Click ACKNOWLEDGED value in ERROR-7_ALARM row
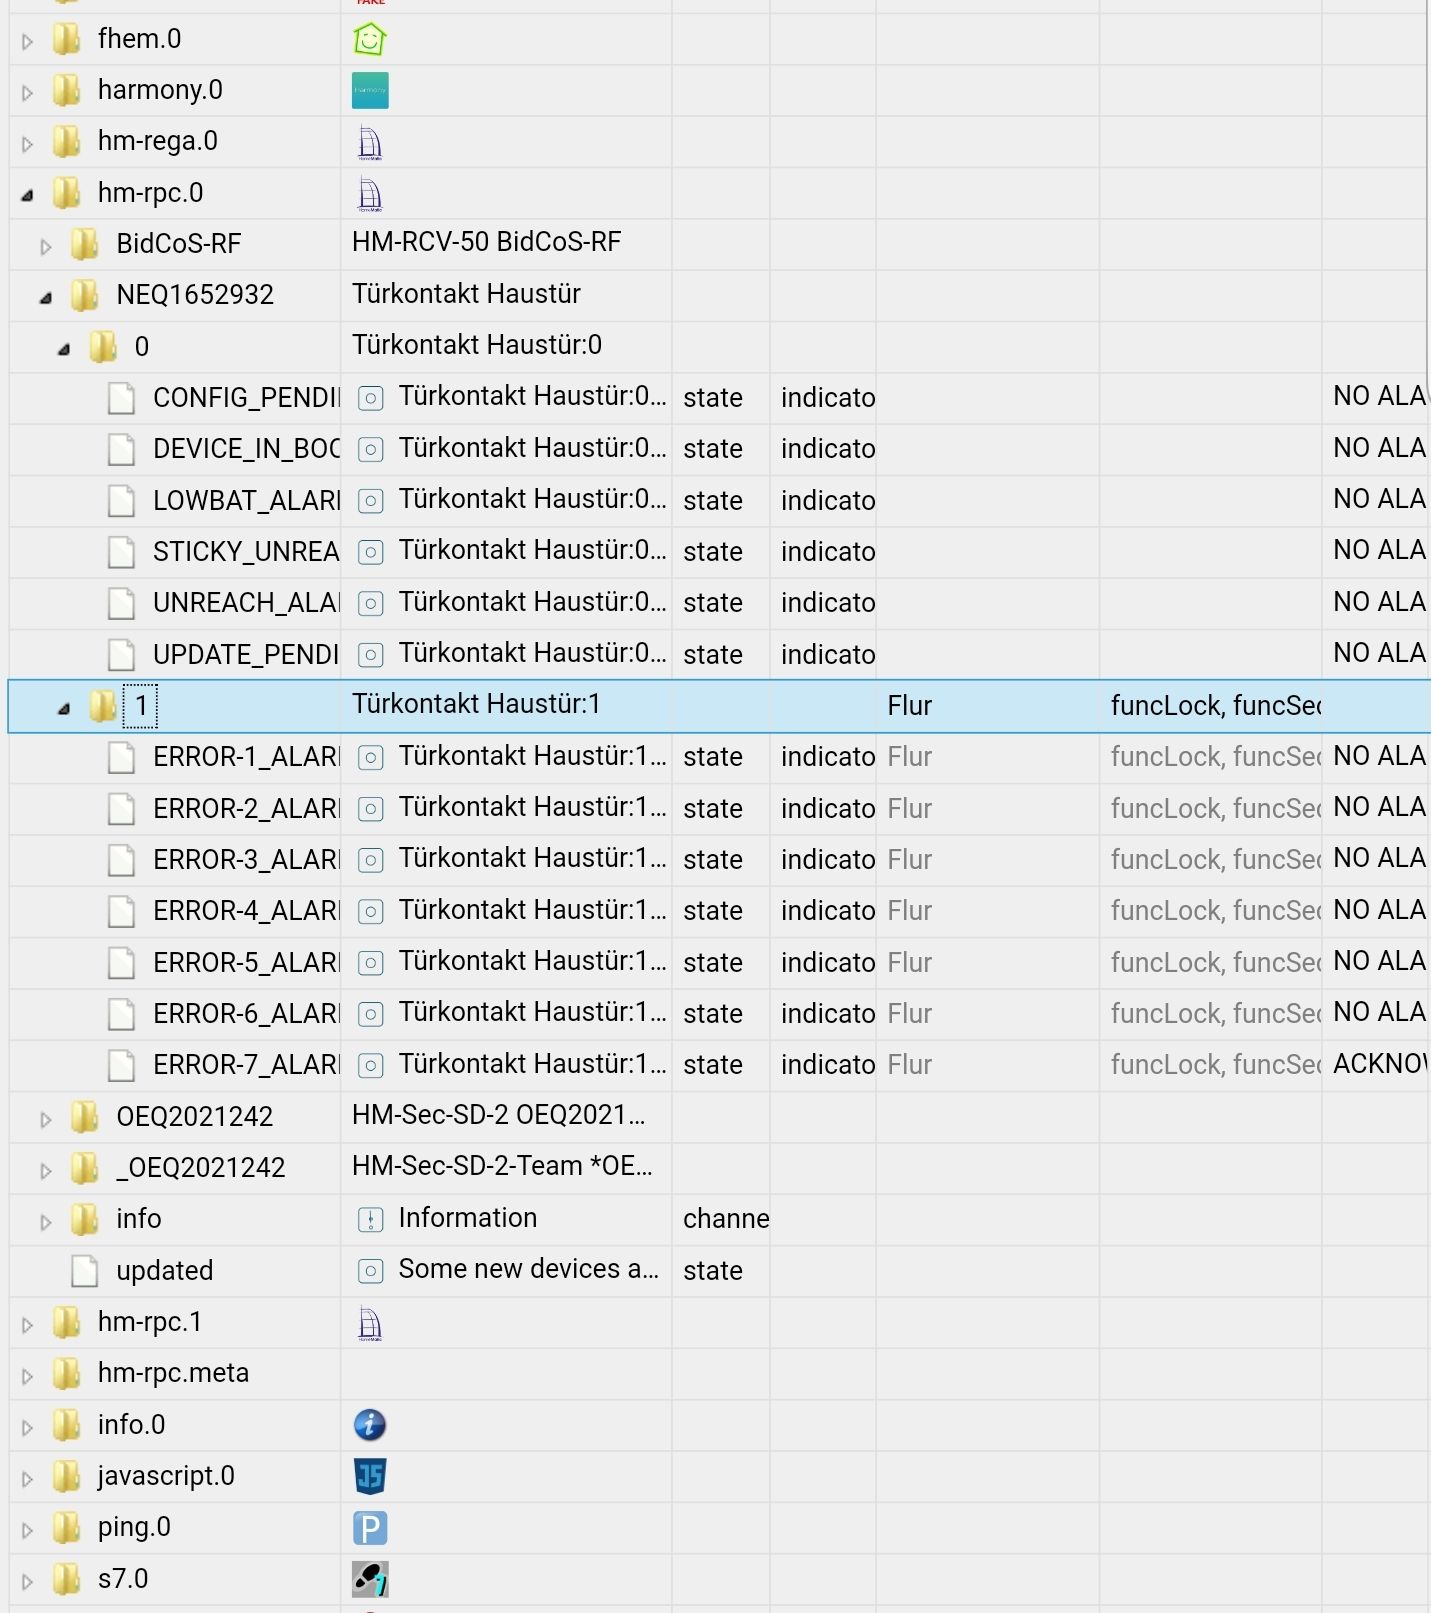 [x=1380, y=1064]
